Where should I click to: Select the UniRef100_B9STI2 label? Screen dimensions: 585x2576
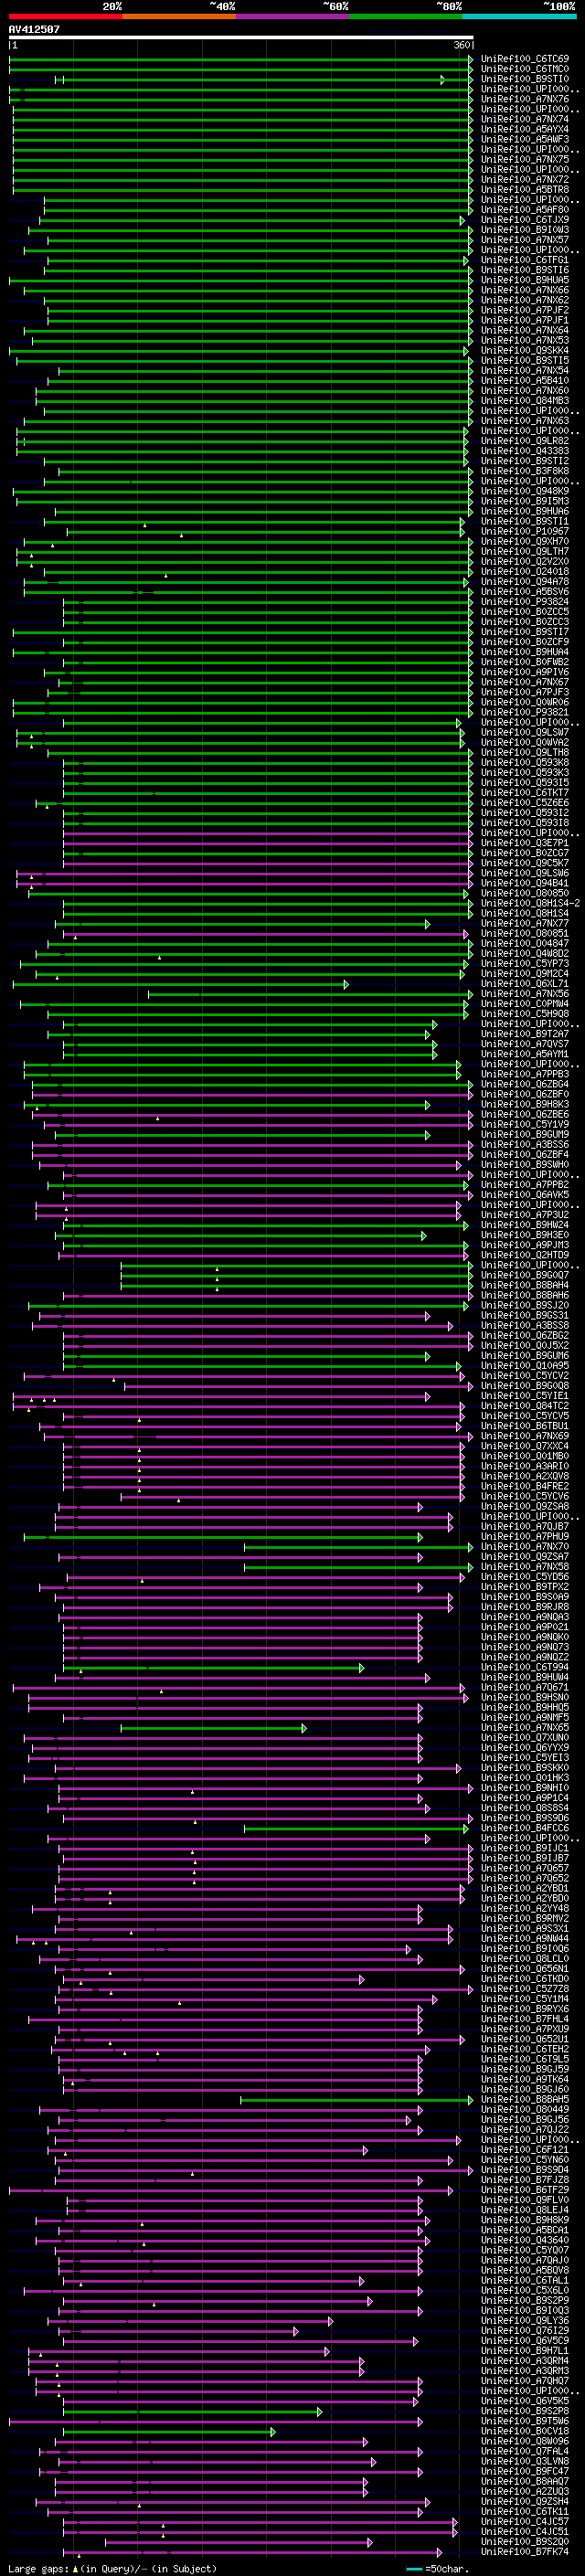(525, 461)
